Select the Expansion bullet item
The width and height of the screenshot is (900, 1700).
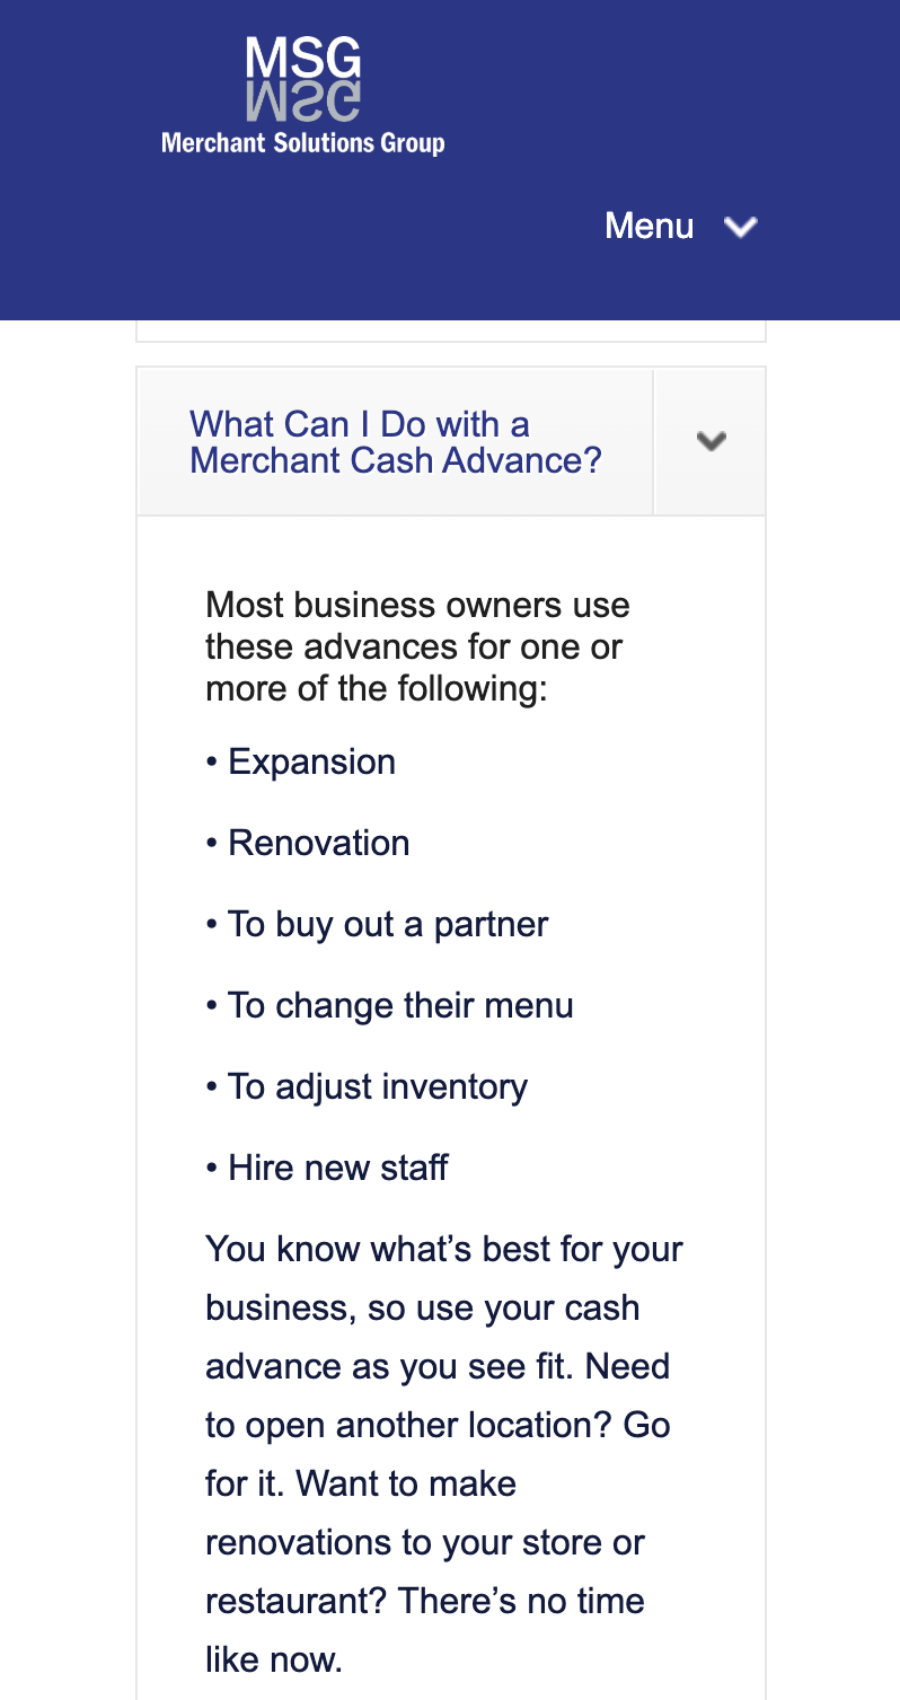point(311,762)
